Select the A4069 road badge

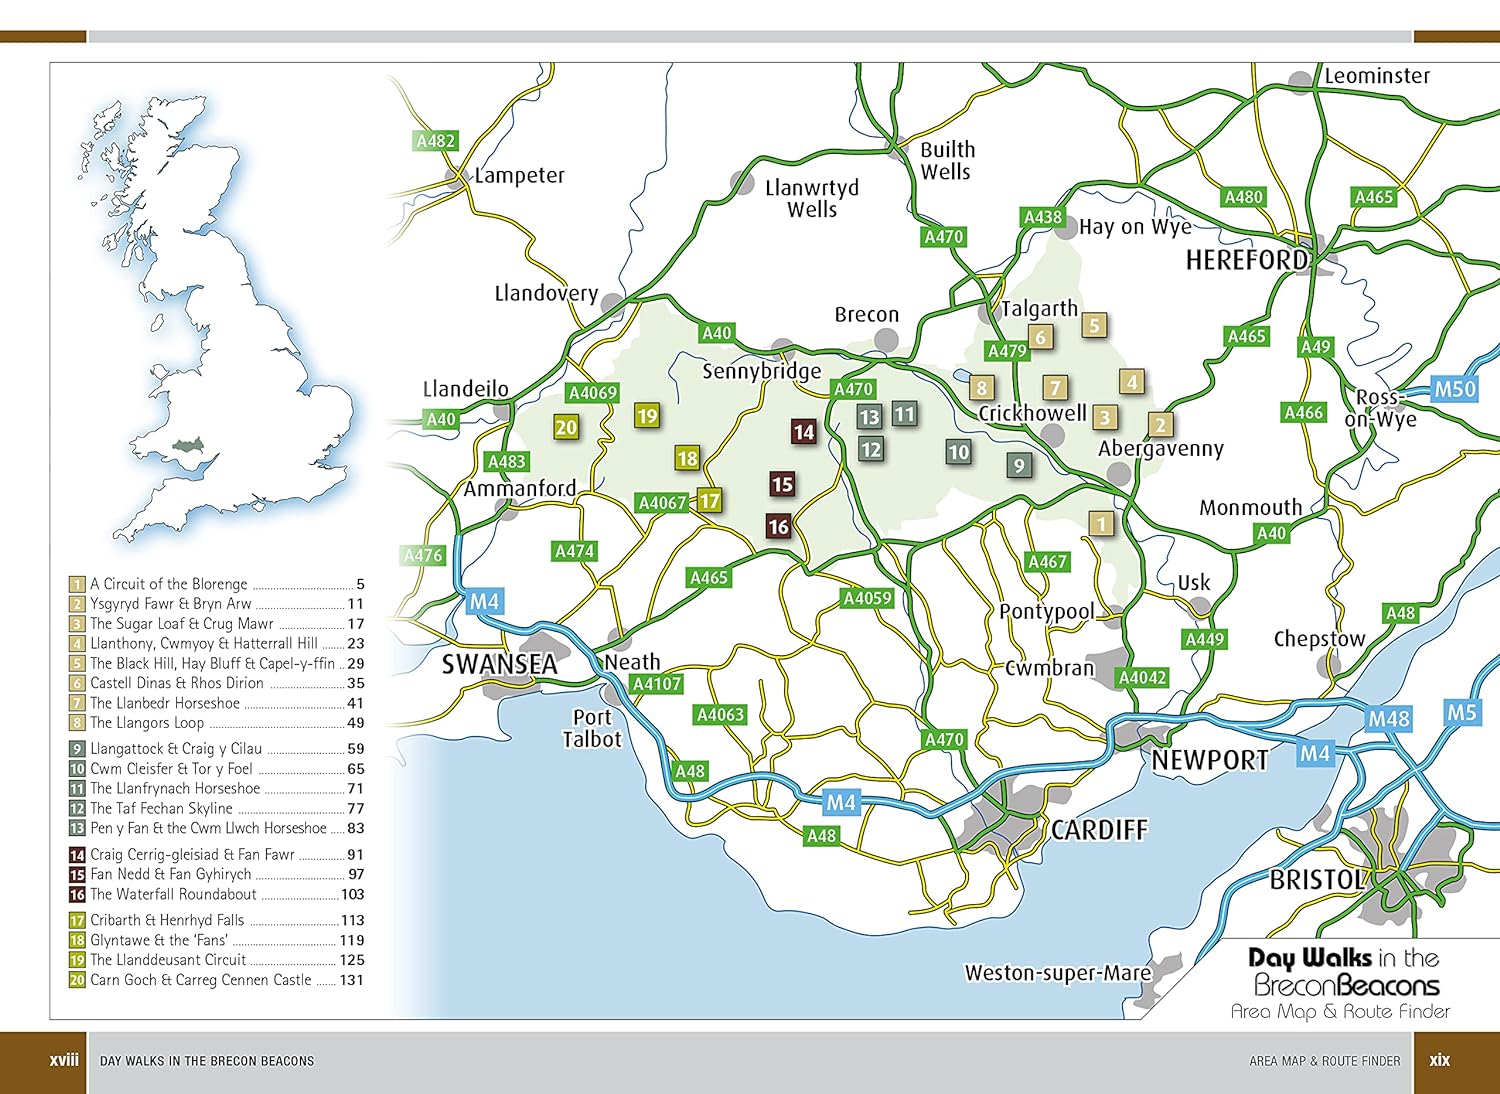pyautogui.click(x=593, y=393)
